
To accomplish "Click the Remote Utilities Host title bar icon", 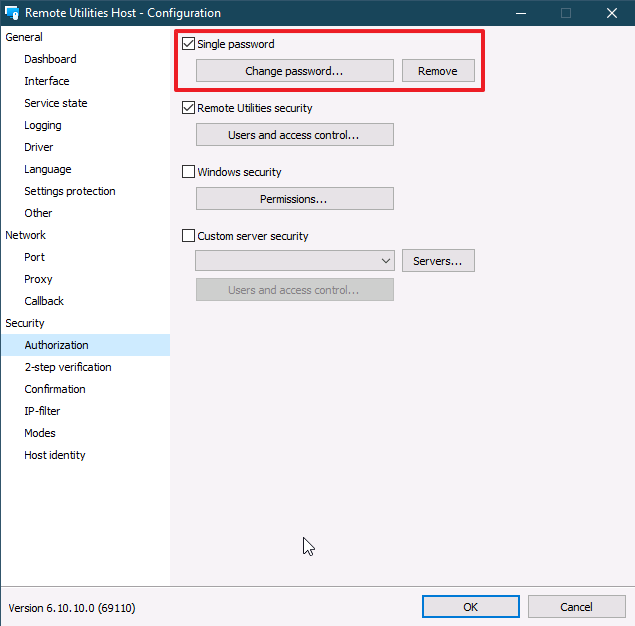I will [x=12, y=13].
